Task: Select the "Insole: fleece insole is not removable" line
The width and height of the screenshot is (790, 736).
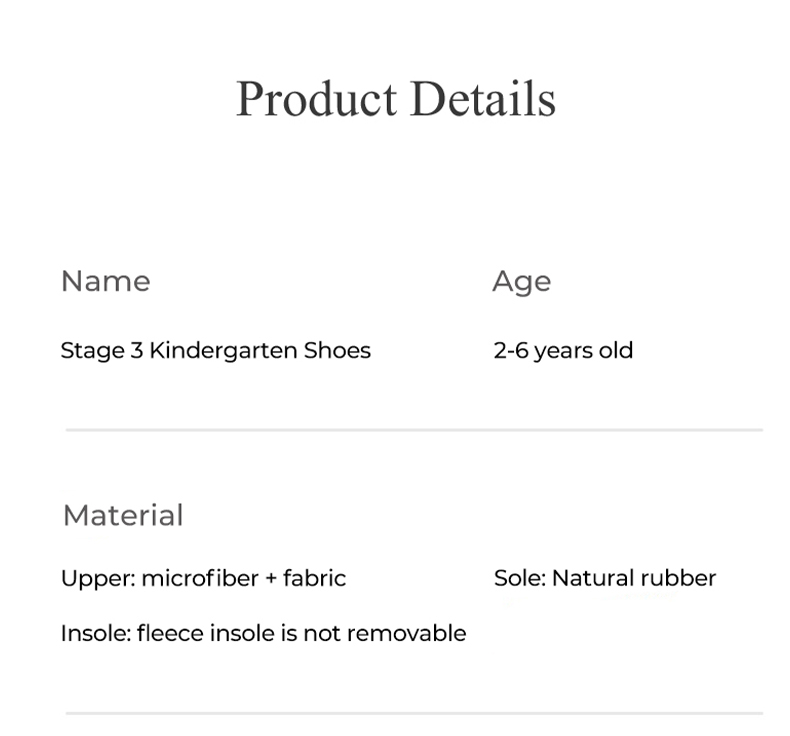Action: click(x=263, y=633)
